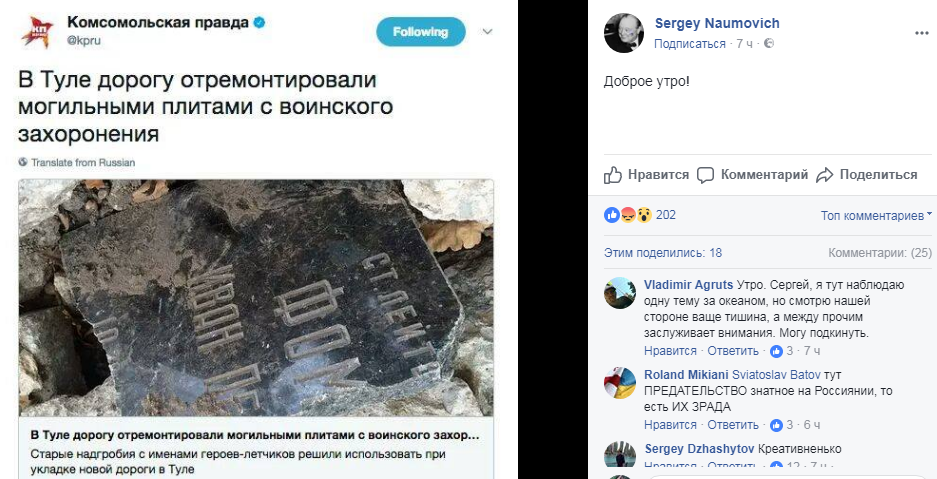Click the Sergey Naumovich name link

point(717,23)
